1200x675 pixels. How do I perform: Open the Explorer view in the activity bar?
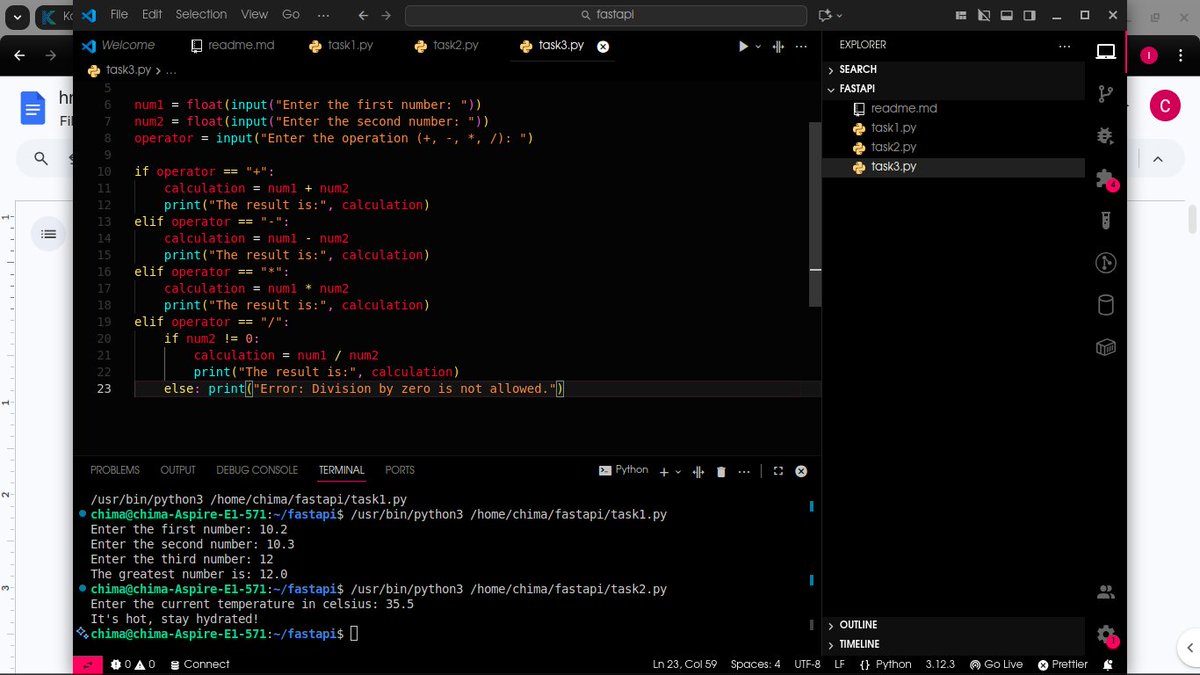click(1105, 52)
